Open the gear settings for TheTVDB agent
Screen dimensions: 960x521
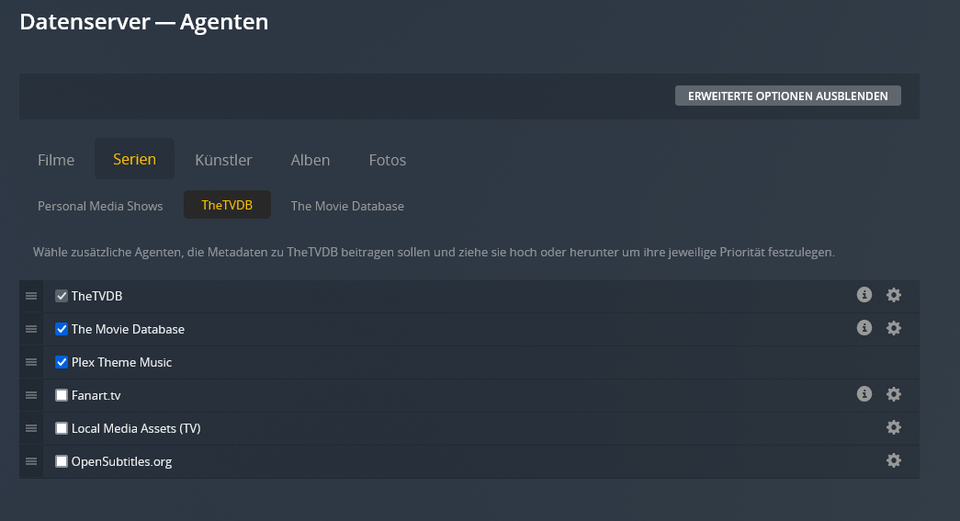(893, 295)
